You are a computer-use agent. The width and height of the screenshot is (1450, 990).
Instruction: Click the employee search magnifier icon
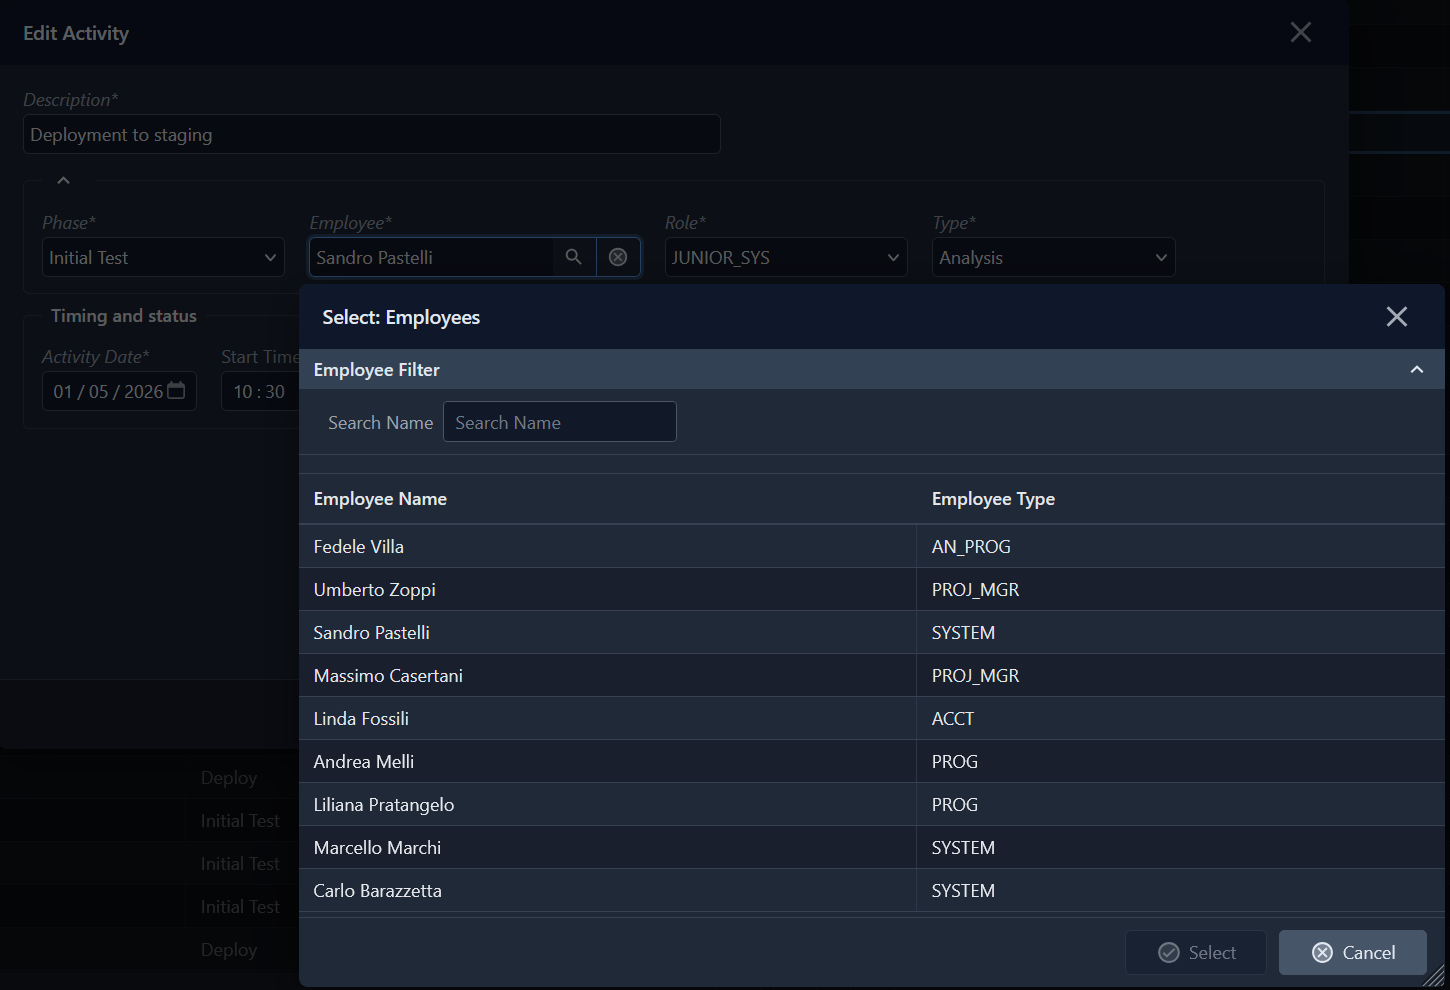(x=574, y=257)
